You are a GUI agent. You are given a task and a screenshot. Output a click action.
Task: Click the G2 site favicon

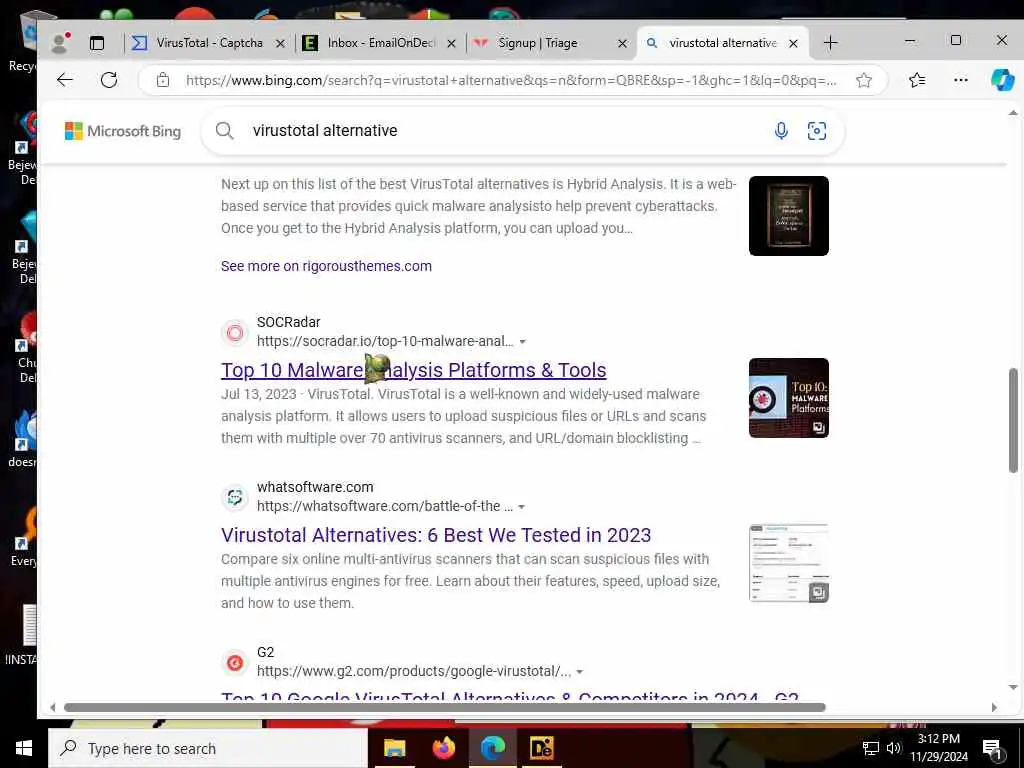click(x=234, y=663)
